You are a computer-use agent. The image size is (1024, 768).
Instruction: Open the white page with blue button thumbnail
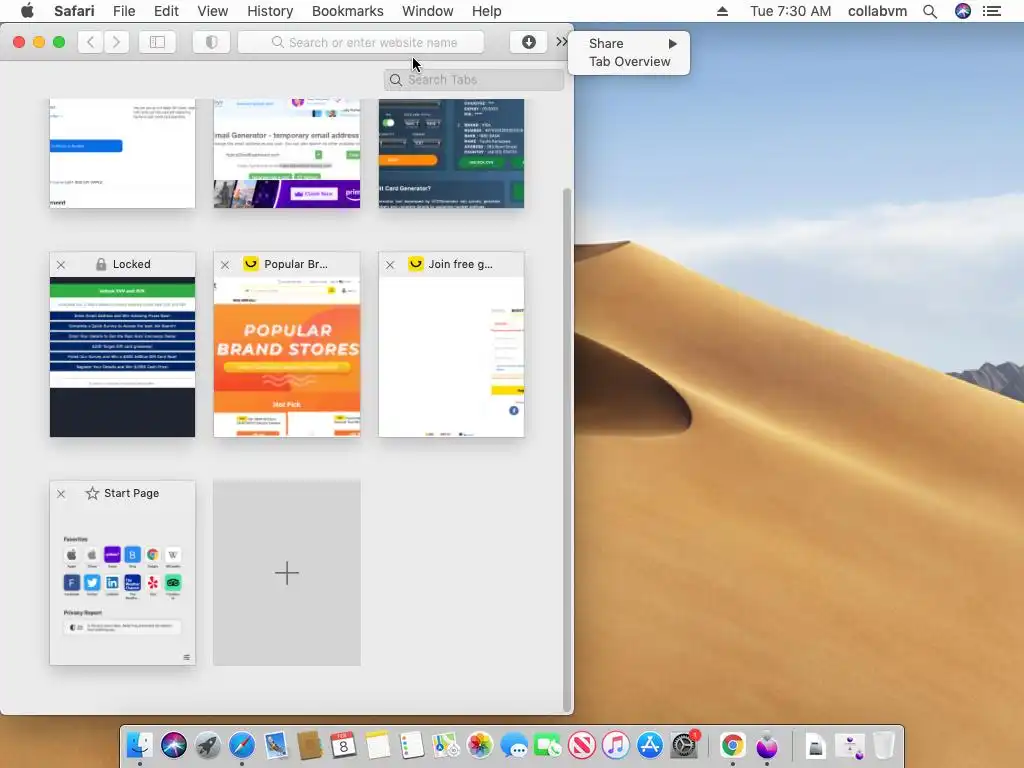point(123,153)
